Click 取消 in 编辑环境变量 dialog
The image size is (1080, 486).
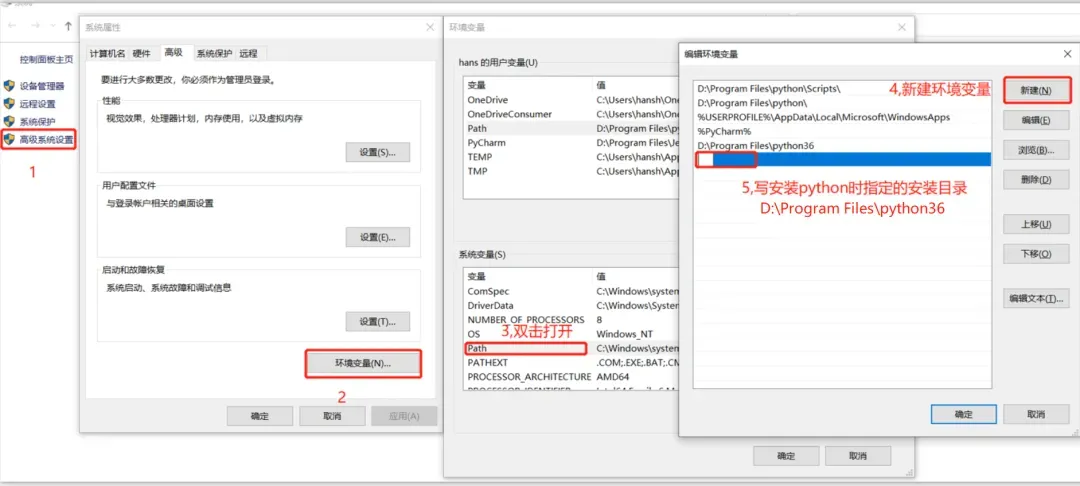1036,414
